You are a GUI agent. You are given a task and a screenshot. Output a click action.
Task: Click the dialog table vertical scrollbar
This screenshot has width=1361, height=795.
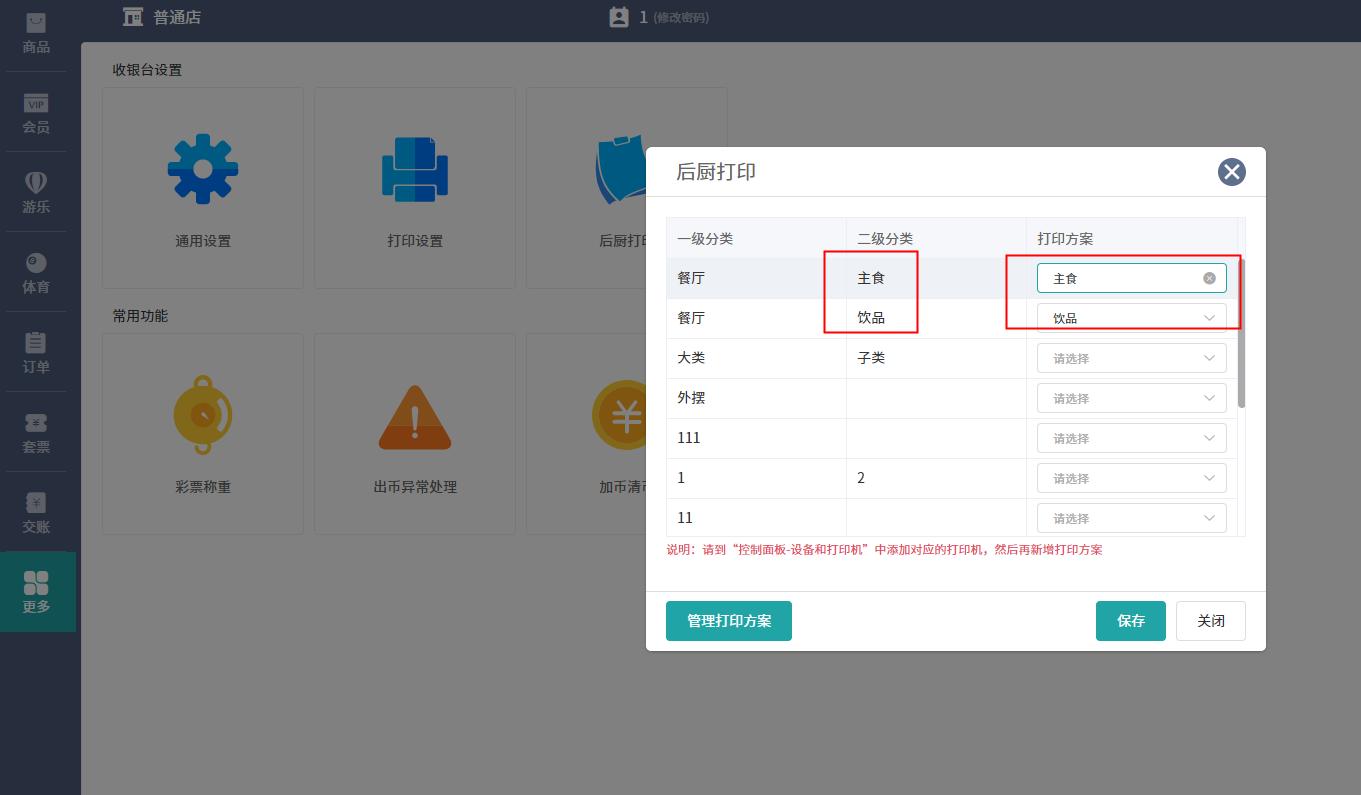tap(1242, 333)
